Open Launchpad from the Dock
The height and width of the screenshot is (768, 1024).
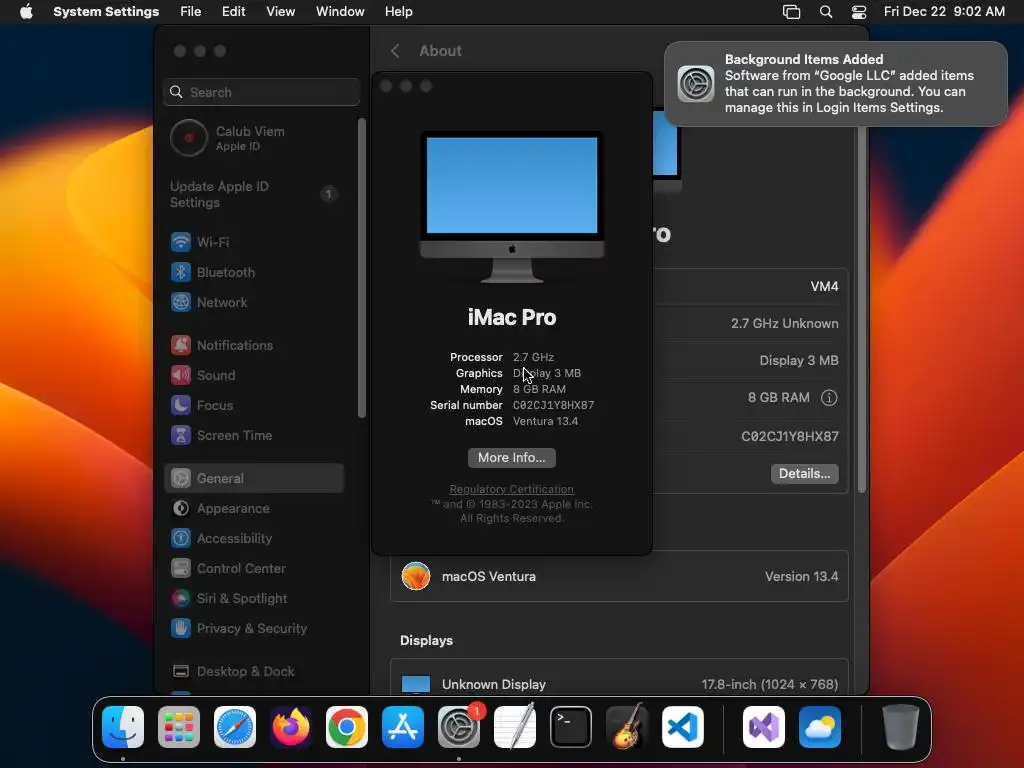click(179, 727)
